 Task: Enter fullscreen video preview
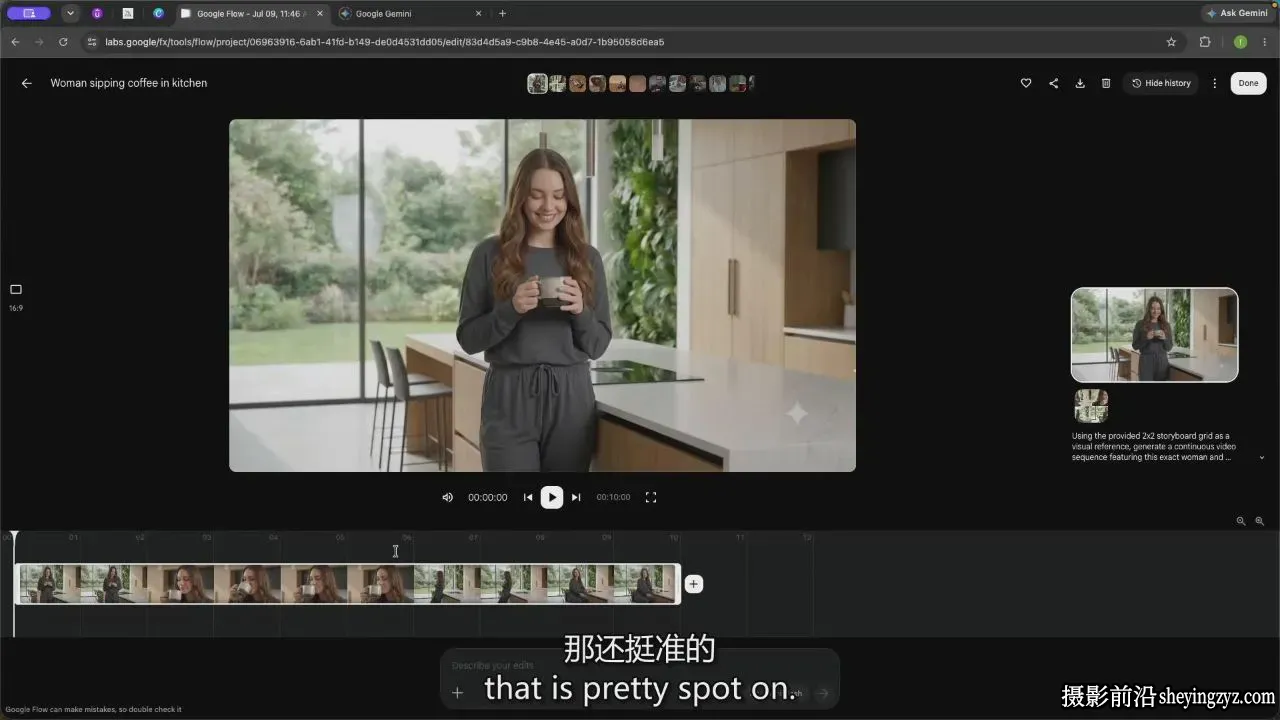pos(651,497)
